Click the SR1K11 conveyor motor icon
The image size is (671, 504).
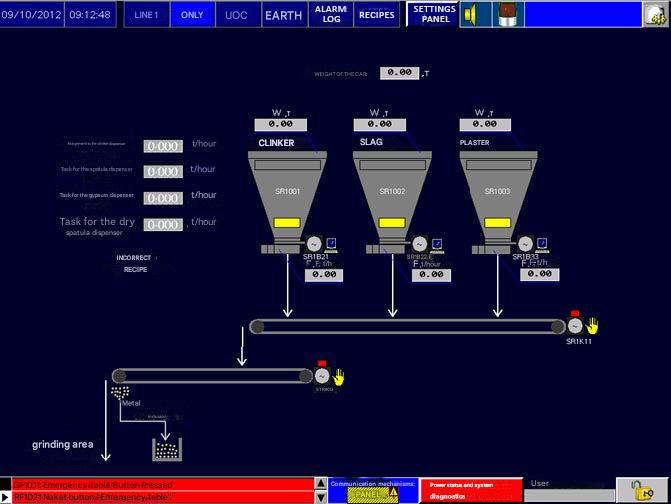[x=575, y=326]
